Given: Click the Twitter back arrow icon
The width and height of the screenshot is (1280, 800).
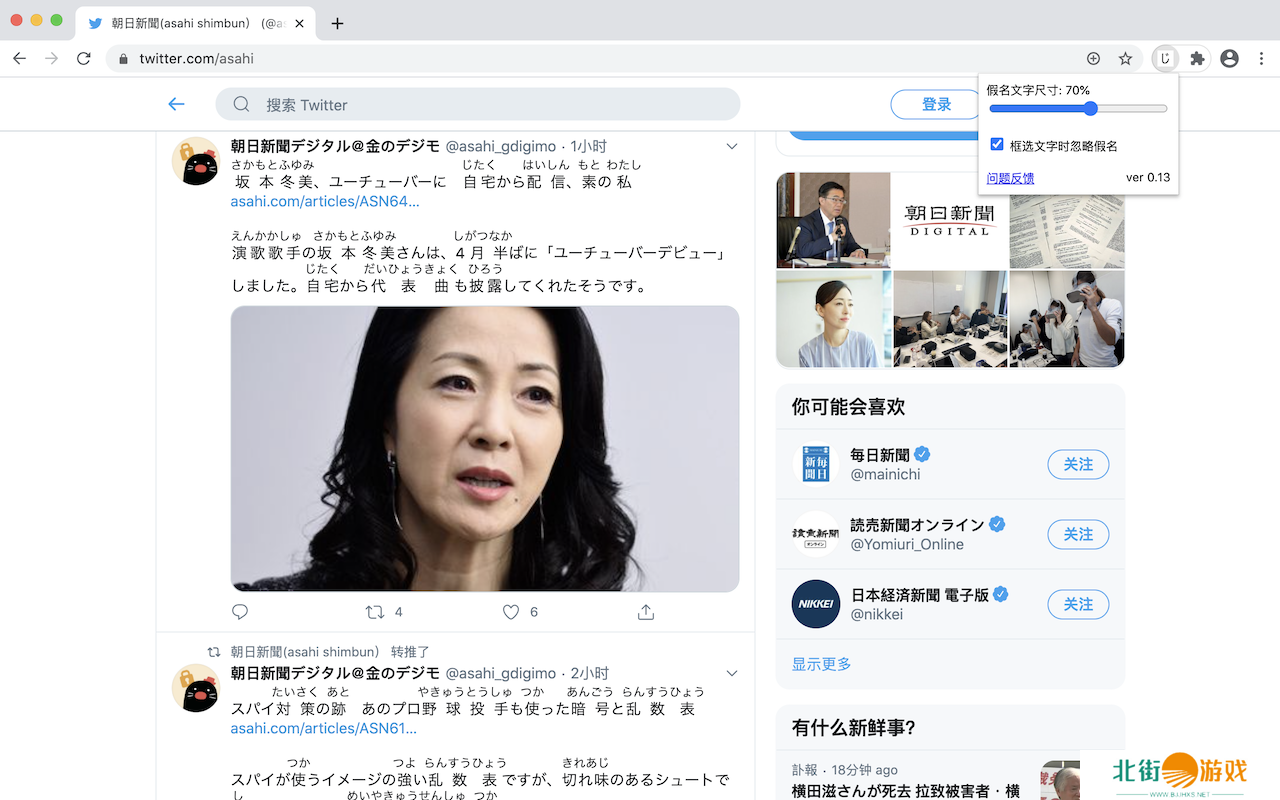Looking at the screenshot, I should (x=177, y=104).
